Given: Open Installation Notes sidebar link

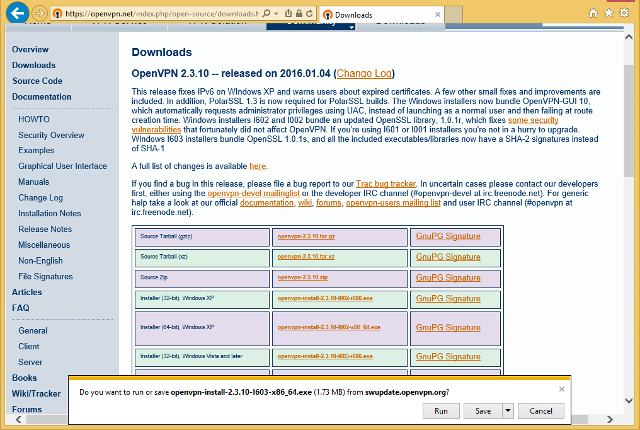Looking at the screenshot, I should [49, 213].
